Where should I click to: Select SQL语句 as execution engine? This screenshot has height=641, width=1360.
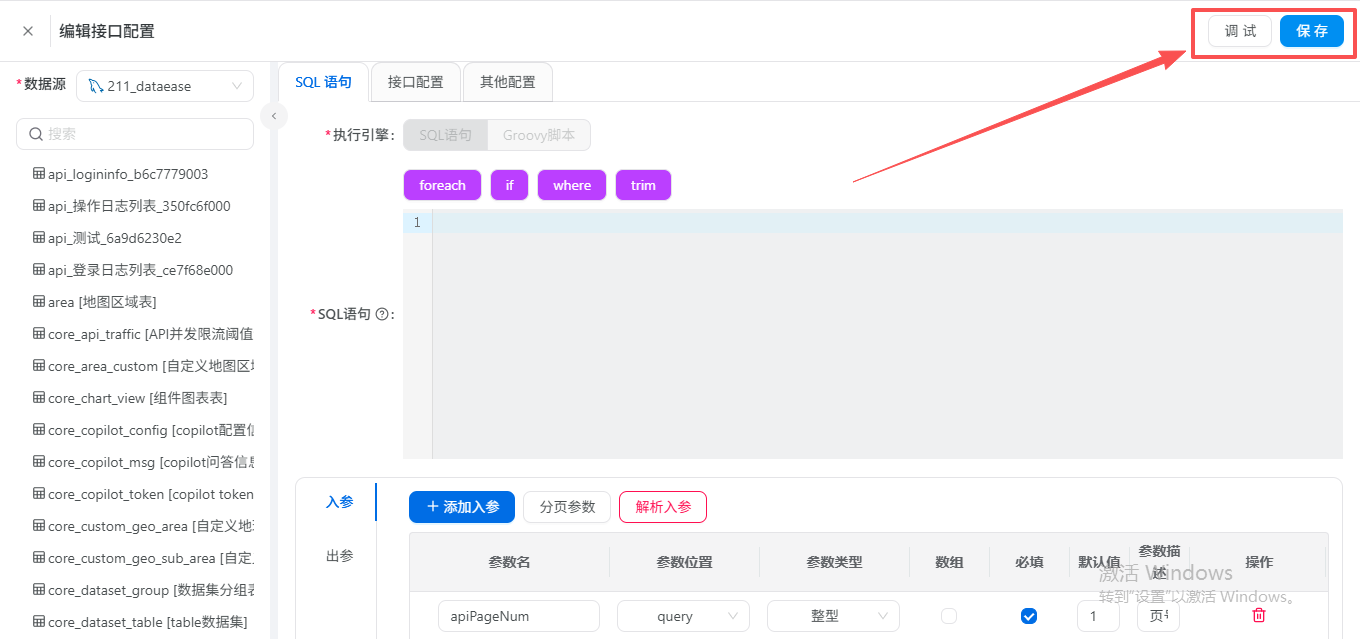point(445,135)
